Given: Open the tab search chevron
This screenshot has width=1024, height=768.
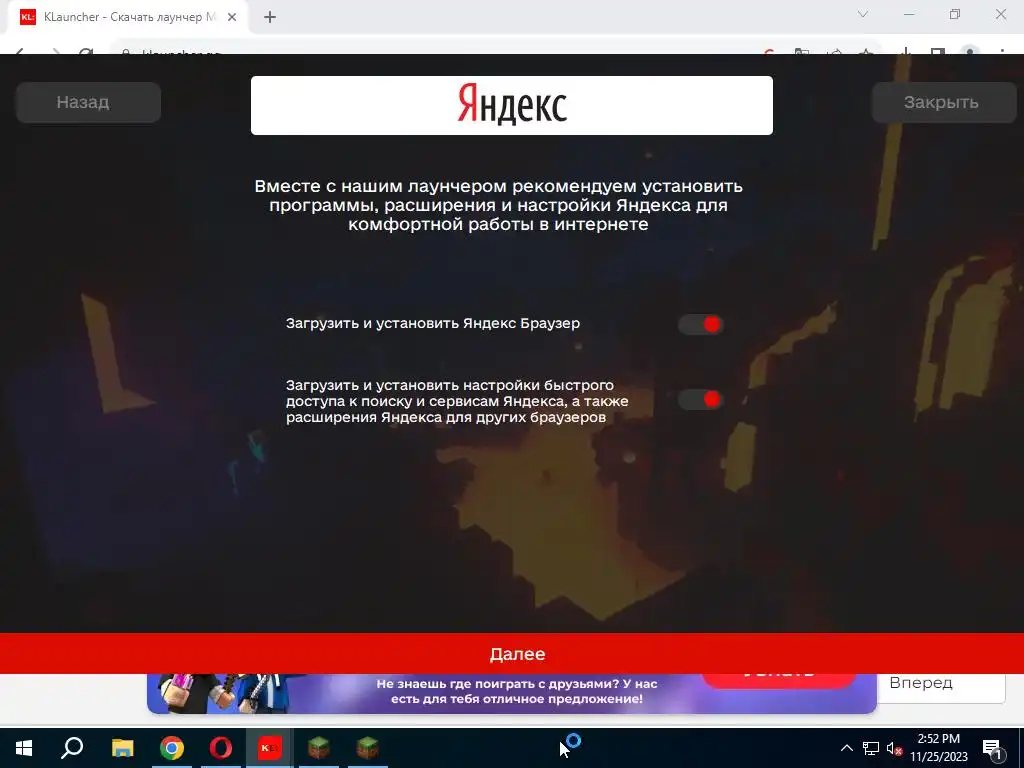Looking at the screenshot, I should point(863,14).
